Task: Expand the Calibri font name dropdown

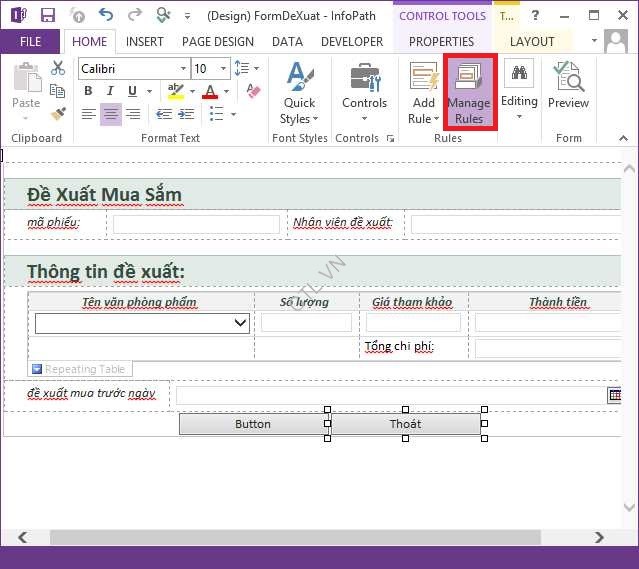Action: click(x=183, y=69)
